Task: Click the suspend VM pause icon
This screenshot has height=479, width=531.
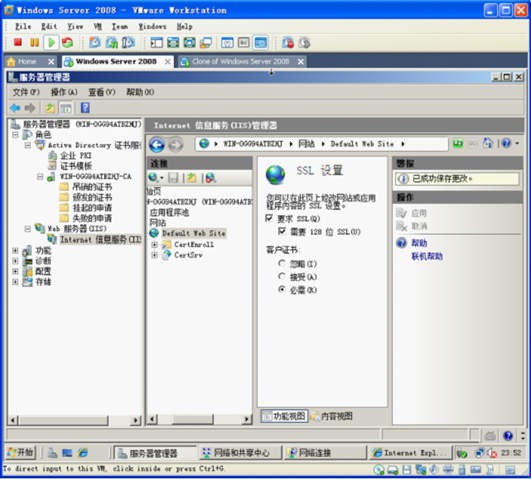Action: click(x=34, y=43)
